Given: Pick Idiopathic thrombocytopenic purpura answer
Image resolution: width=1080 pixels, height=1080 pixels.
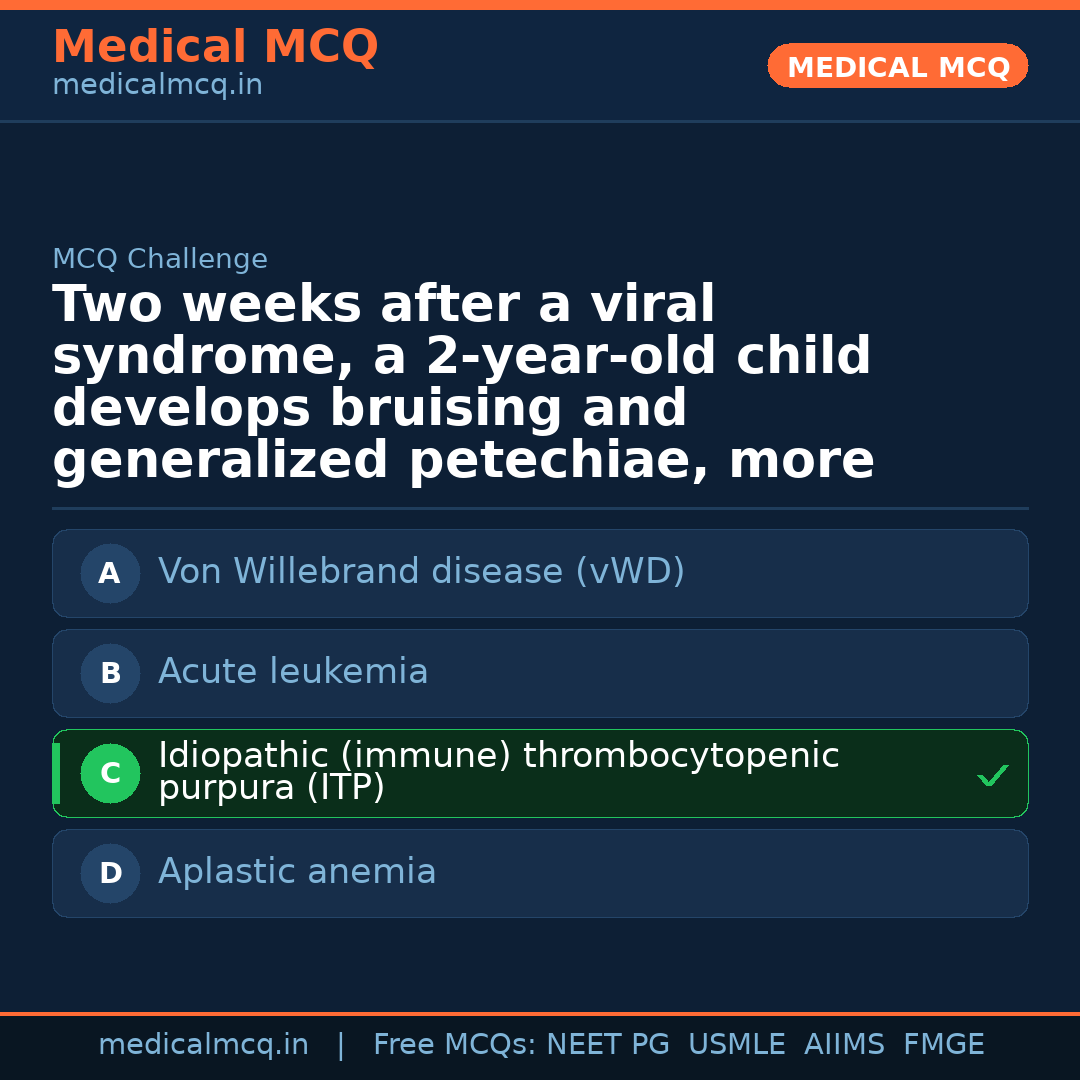Looking at the screenshot, I should click(498, 772).
